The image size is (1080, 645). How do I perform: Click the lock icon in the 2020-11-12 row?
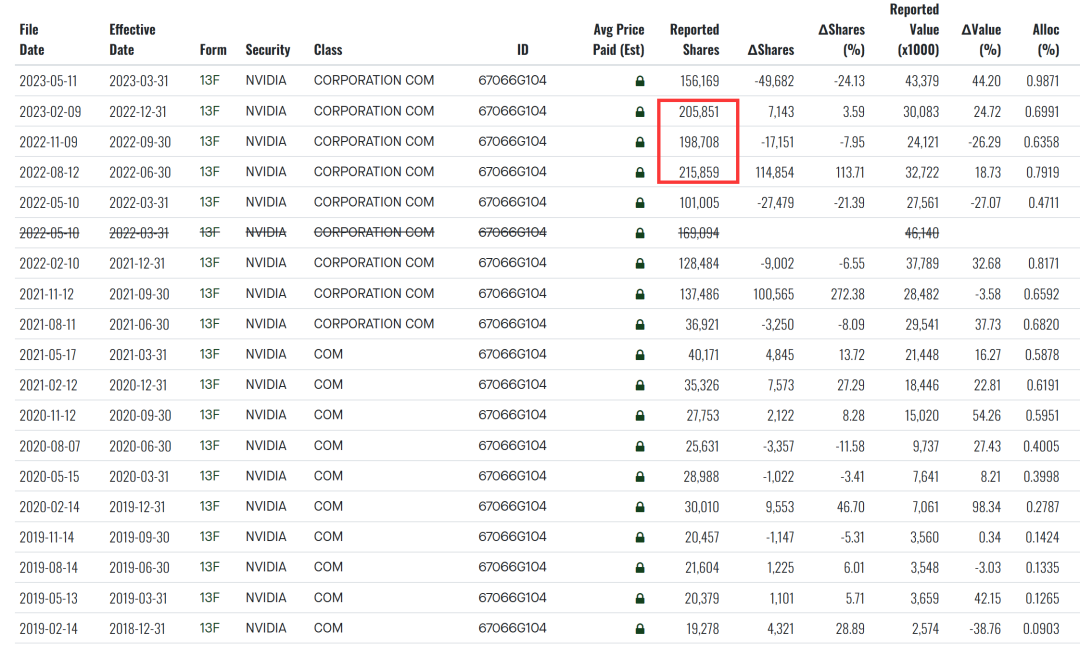tap(640, 416)
